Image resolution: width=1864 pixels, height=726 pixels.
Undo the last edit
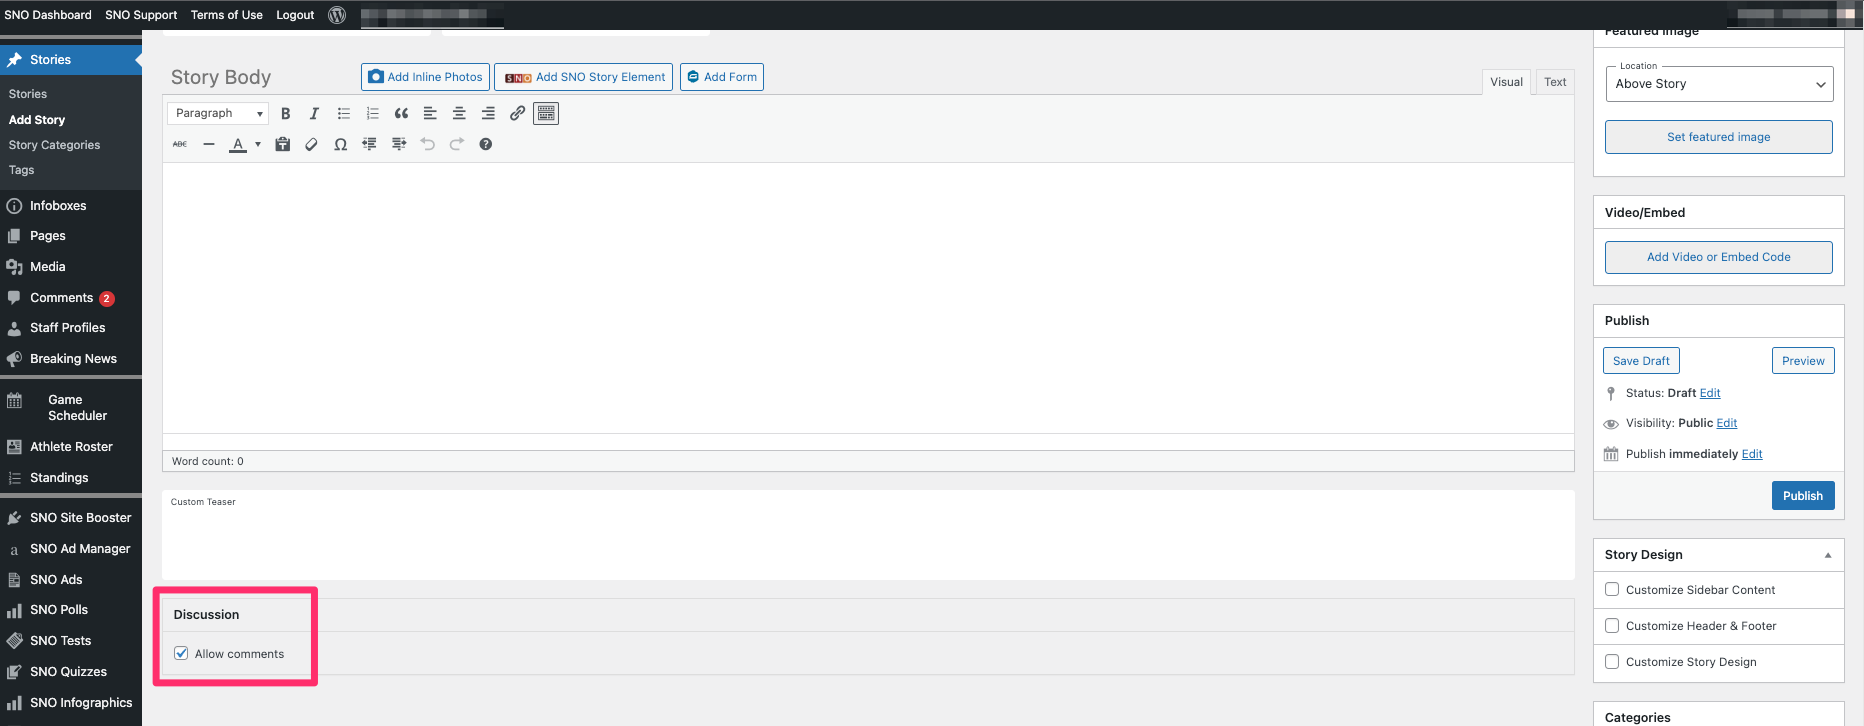click(x=428, y=144)
